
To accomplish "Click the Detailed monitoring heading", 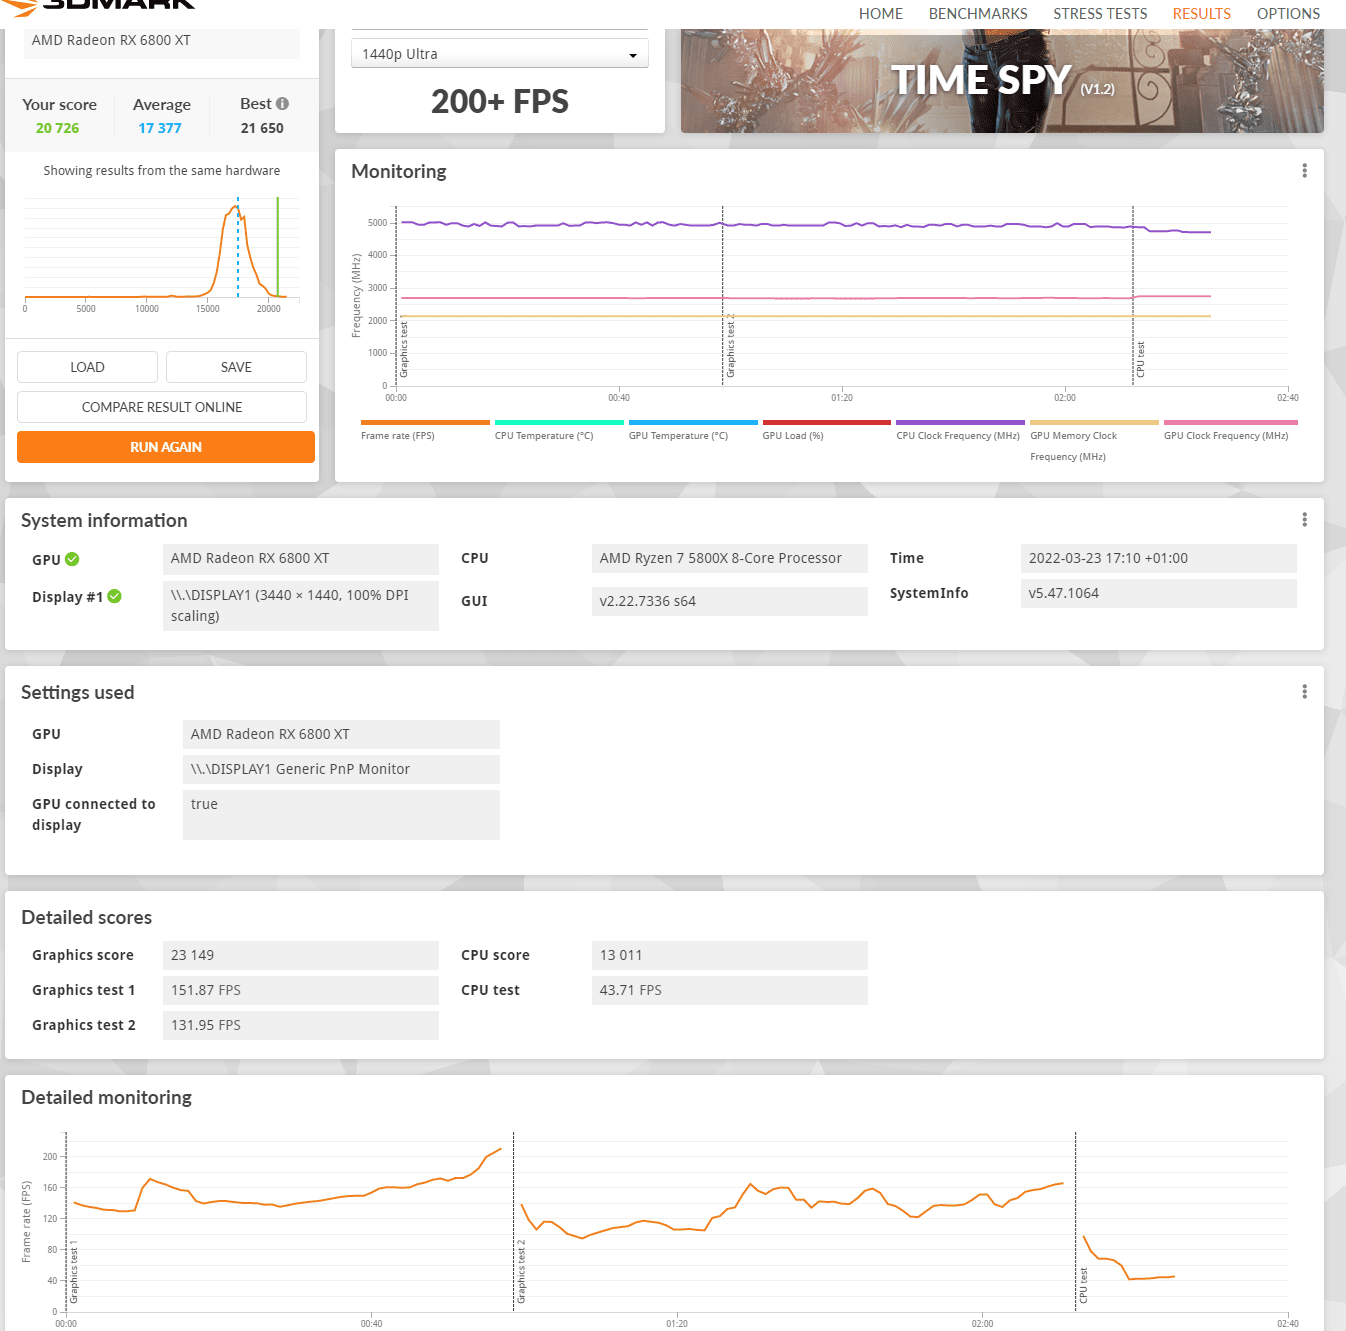I will [106, 1097].
